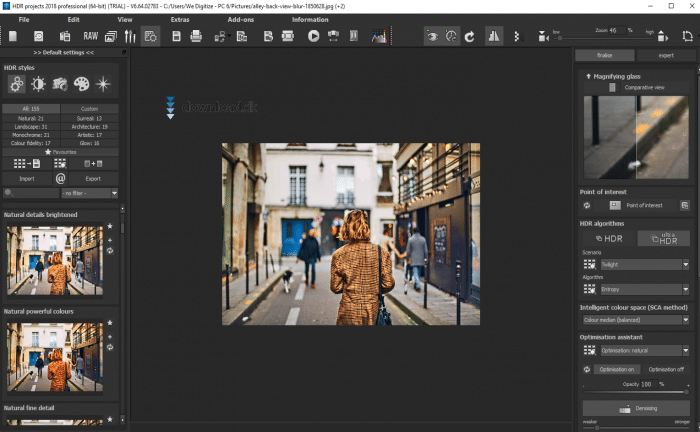Image resolution: width=700 pixels, height=432 pixels.
Task: Open the image sequence stack icon
Action: coord(111,37)
